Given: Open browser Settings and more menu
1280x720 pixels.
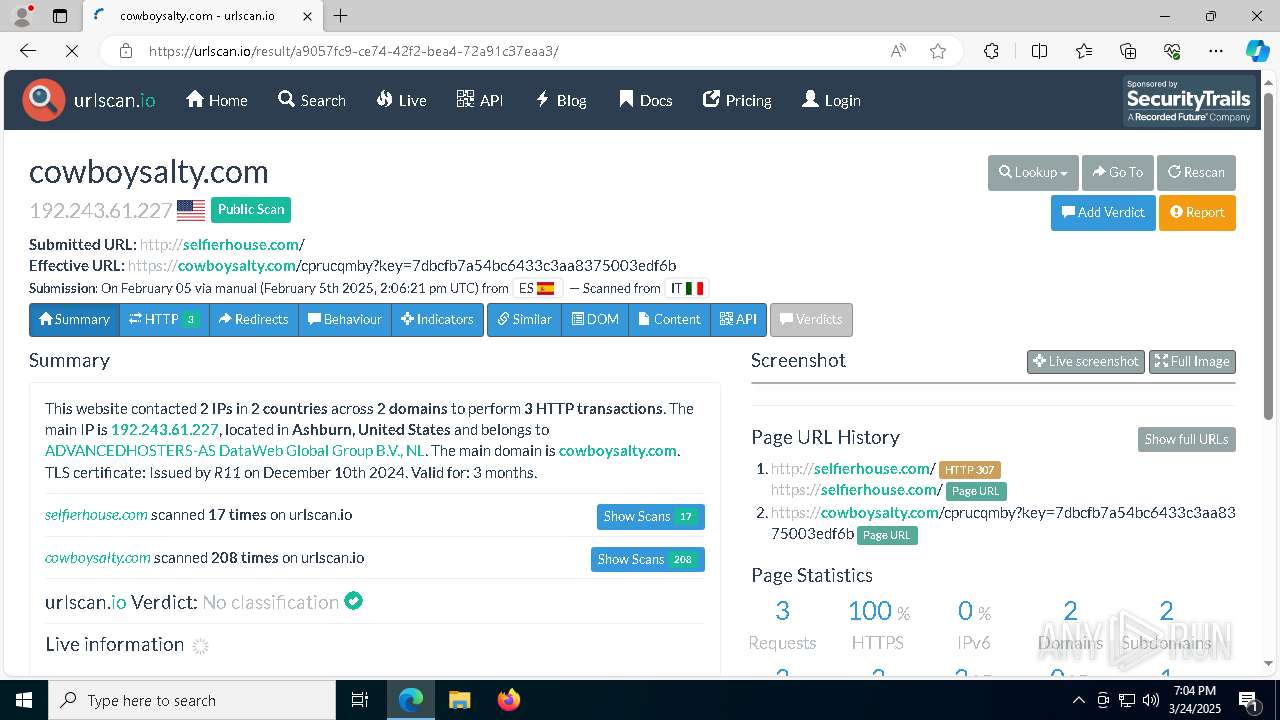Looking at the screenshot, I should [x=1216, y=51].
